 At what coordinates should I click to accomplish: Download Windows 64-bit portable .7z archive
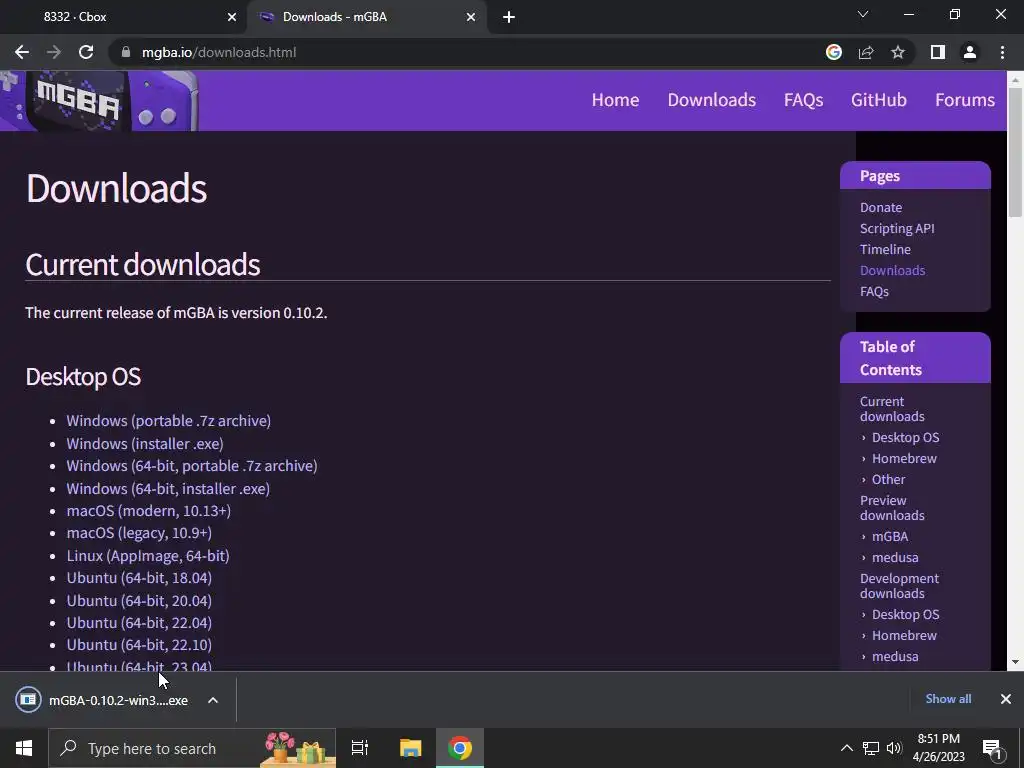click(x=191, y=466)
